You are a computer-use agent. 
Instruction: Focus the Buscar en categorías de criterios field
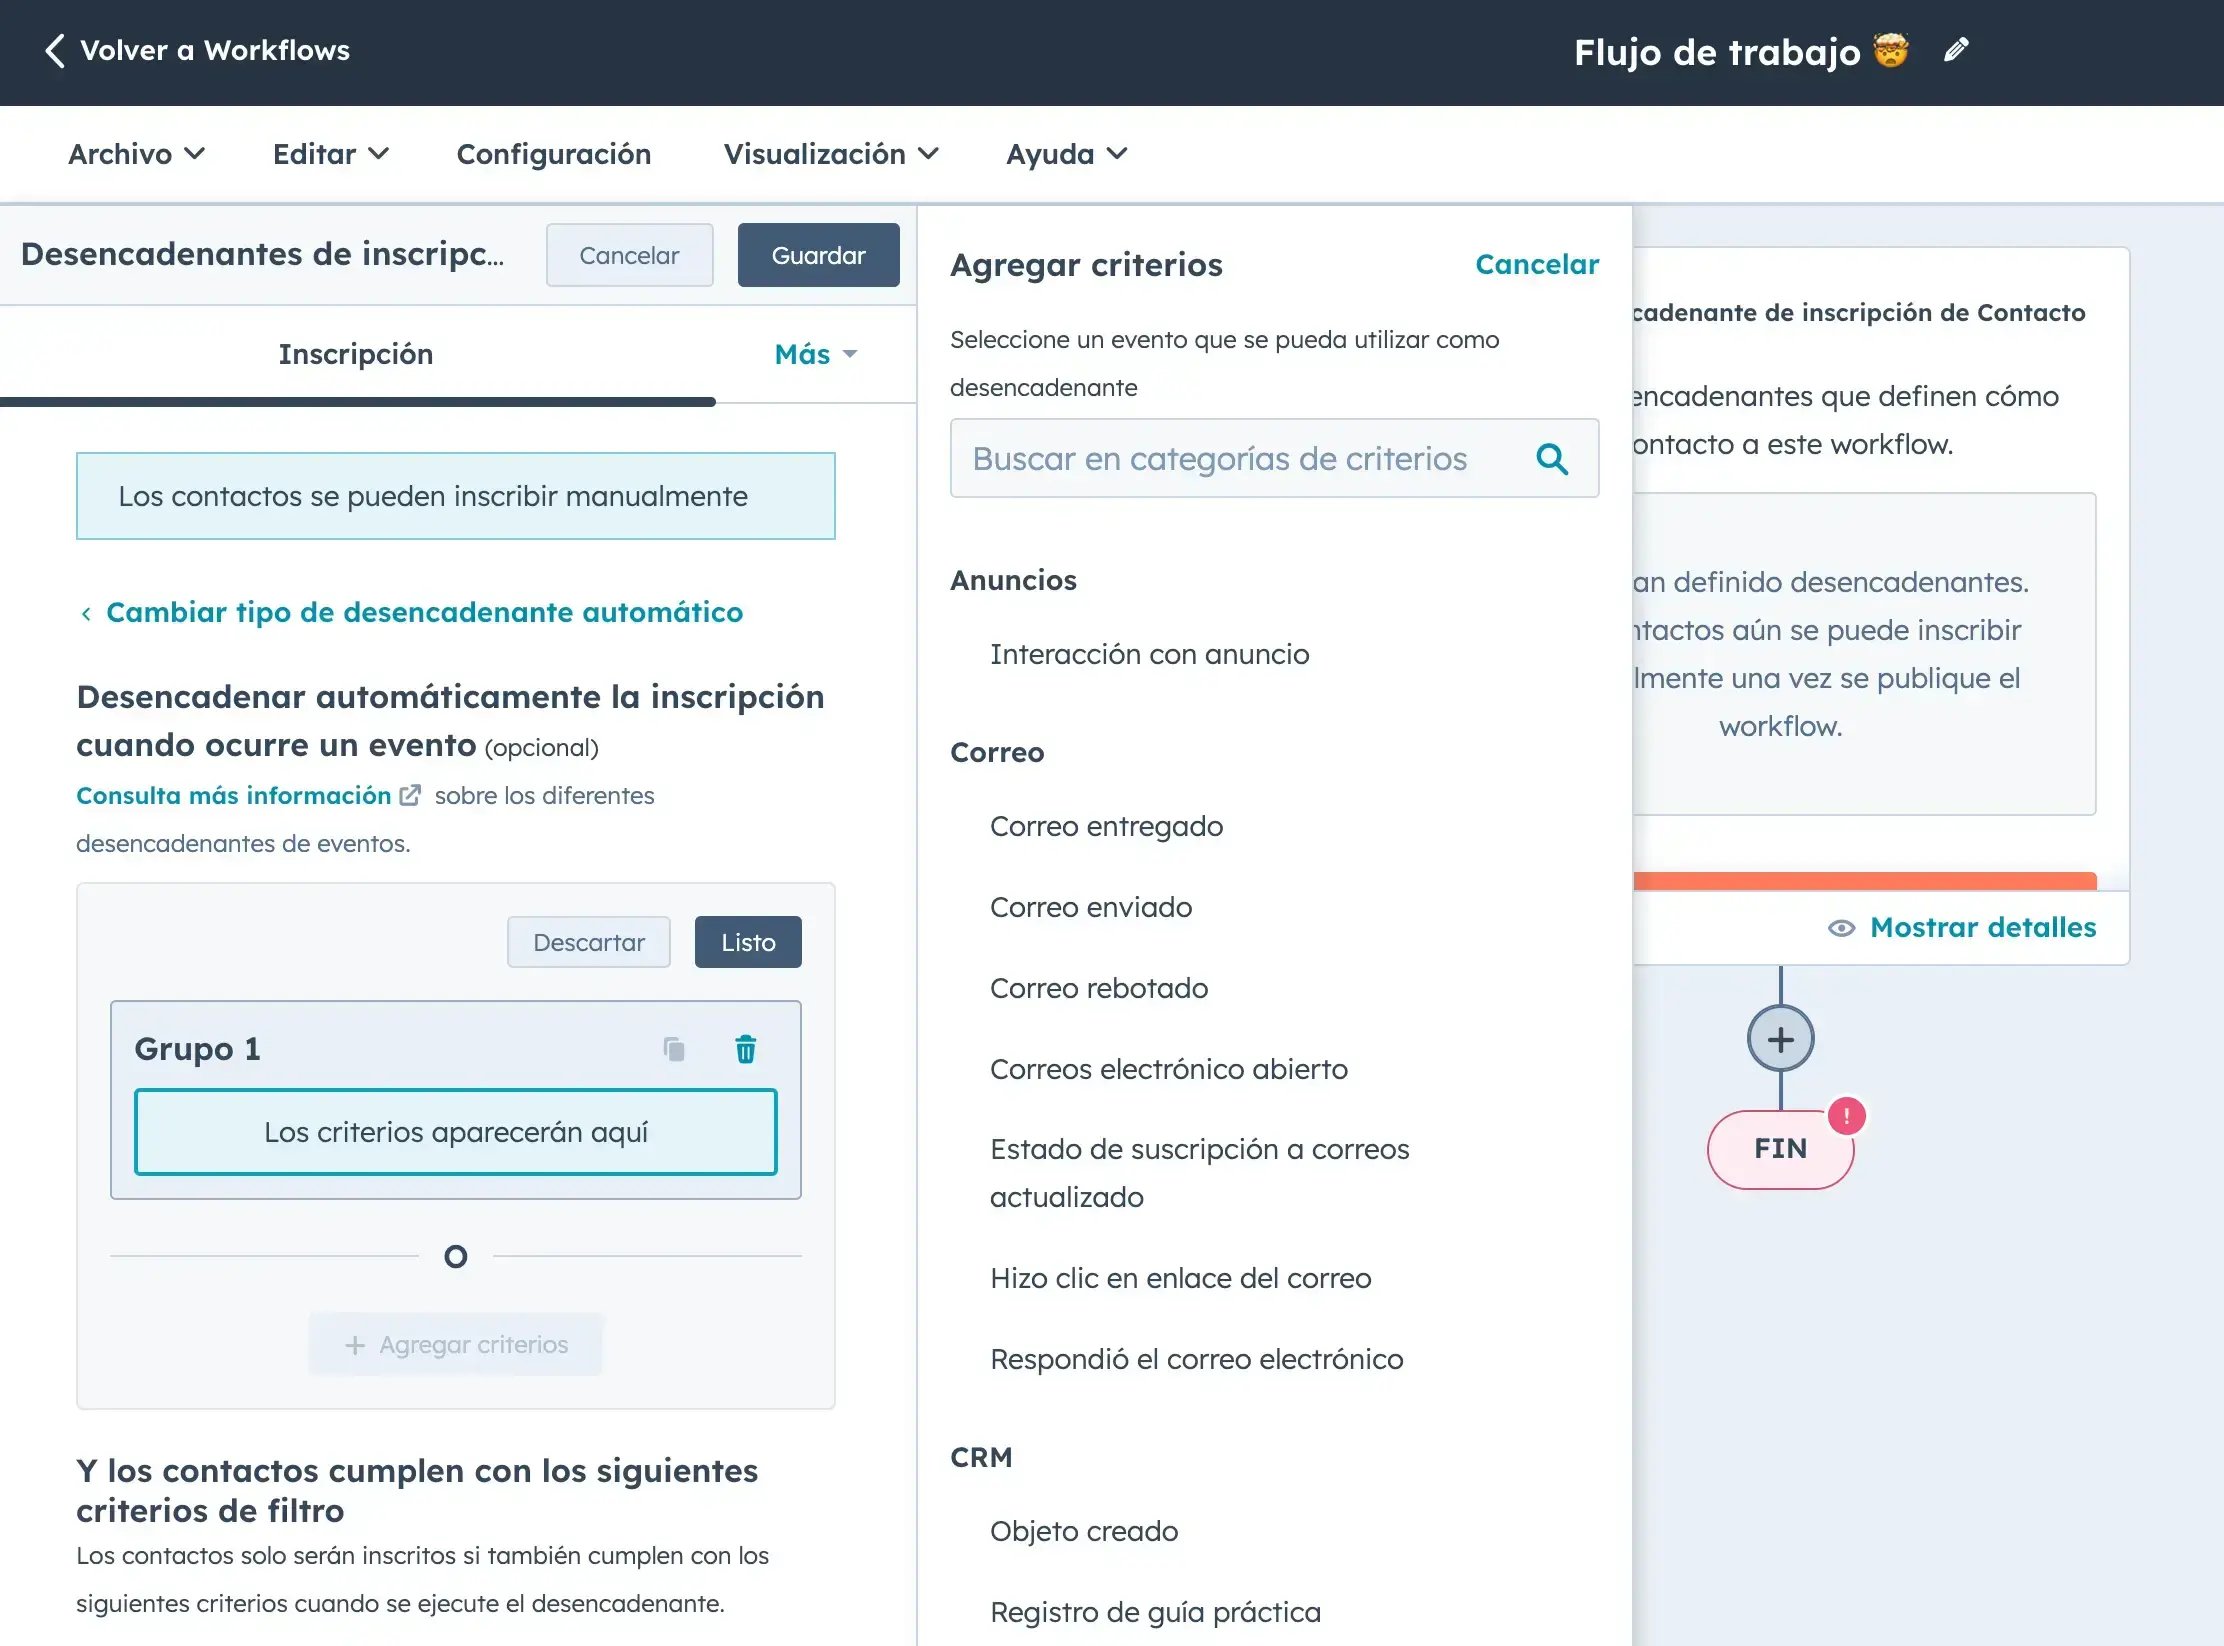click(1274, 458)
